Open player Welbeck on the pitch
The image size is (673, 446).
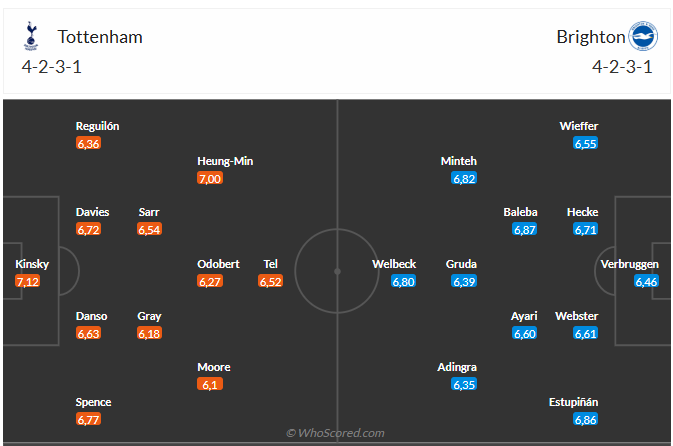[393, 264]
